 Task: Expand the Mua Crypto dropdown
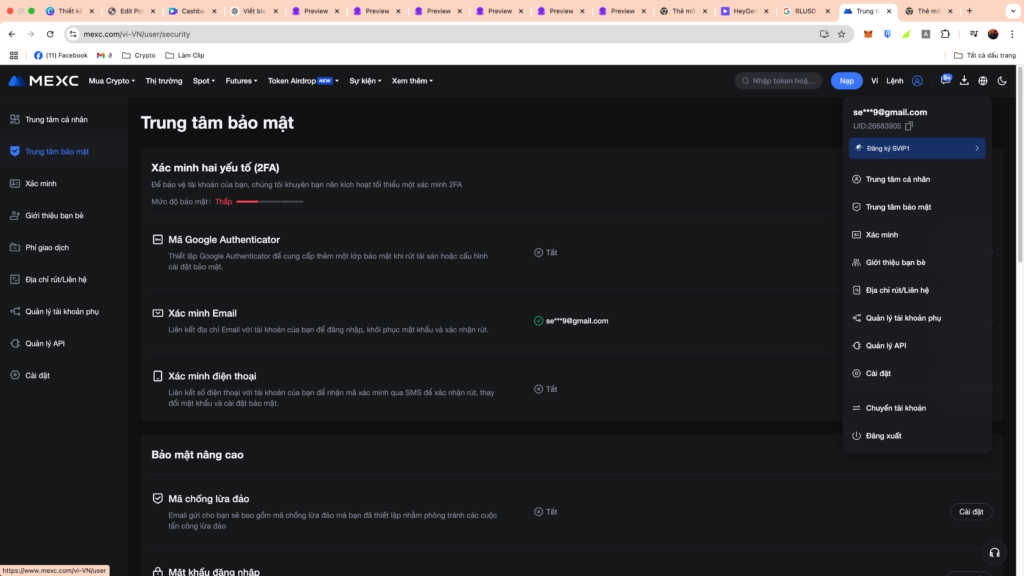[x=111, y=81]
